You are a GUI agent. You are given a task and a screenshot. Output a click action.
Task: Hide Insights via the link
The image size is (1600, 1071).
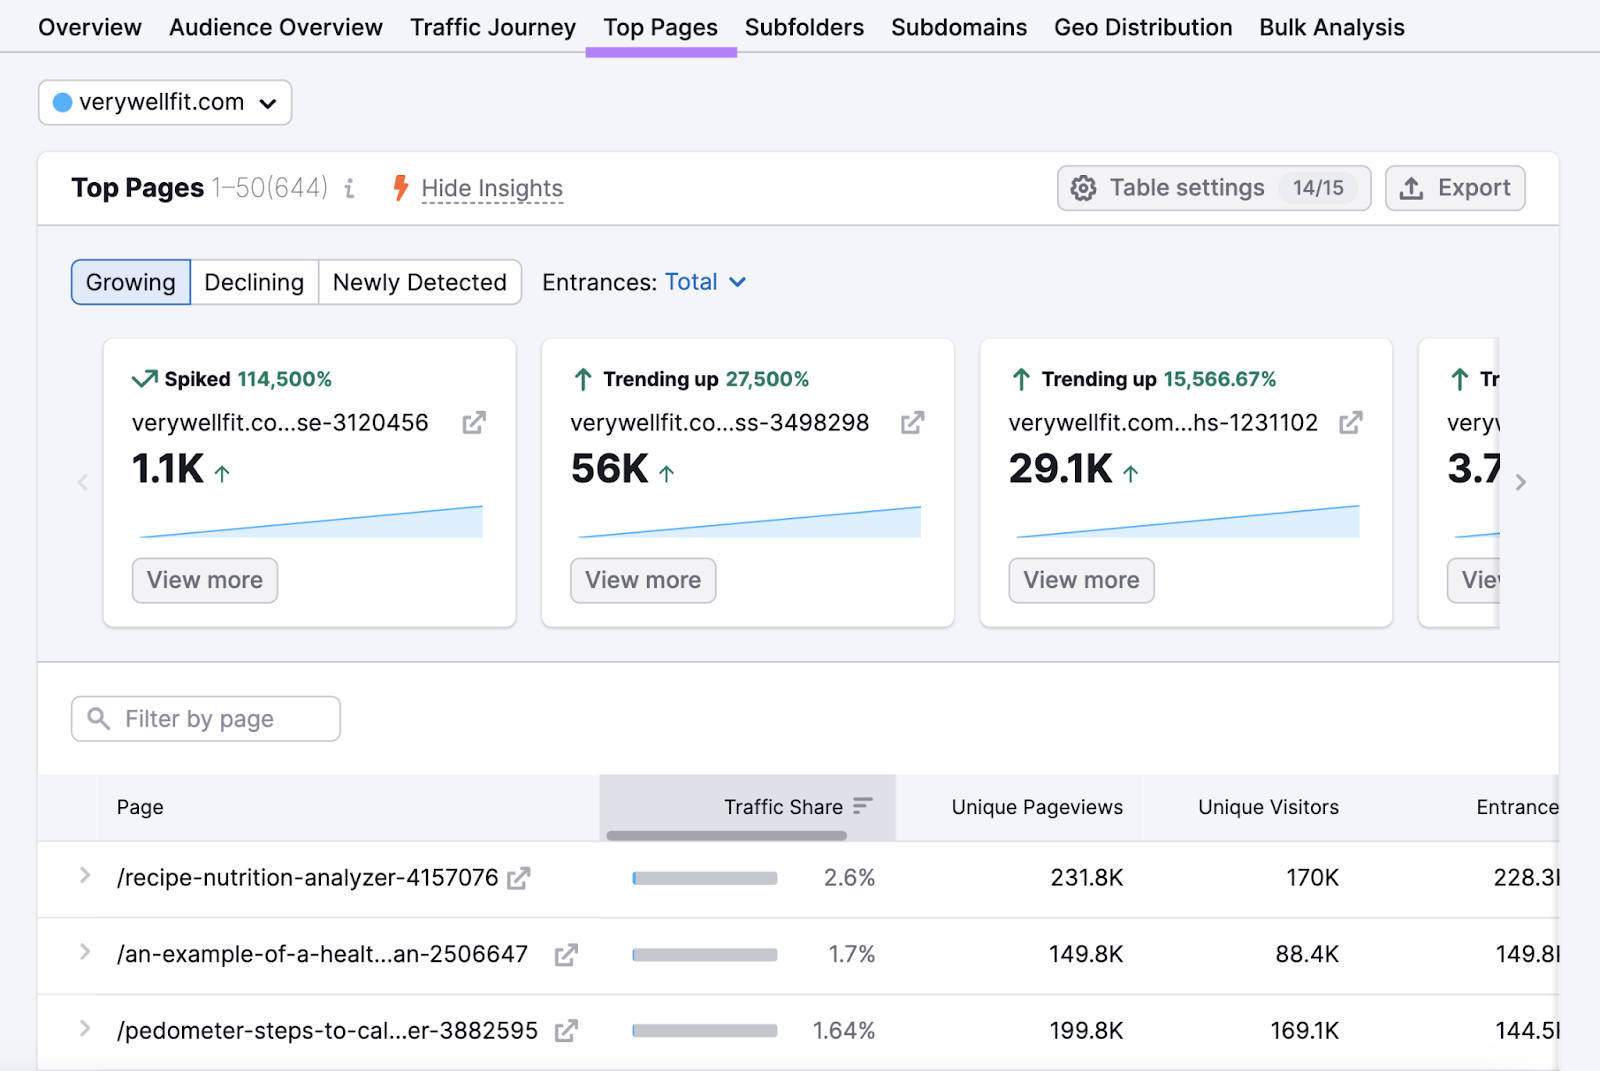(x=492, y=188)
